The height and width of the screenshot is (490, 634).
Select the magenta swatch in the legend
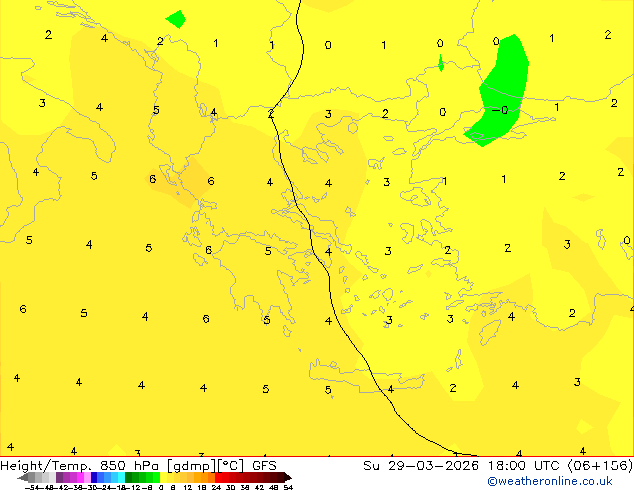click(x=78, y=477)
